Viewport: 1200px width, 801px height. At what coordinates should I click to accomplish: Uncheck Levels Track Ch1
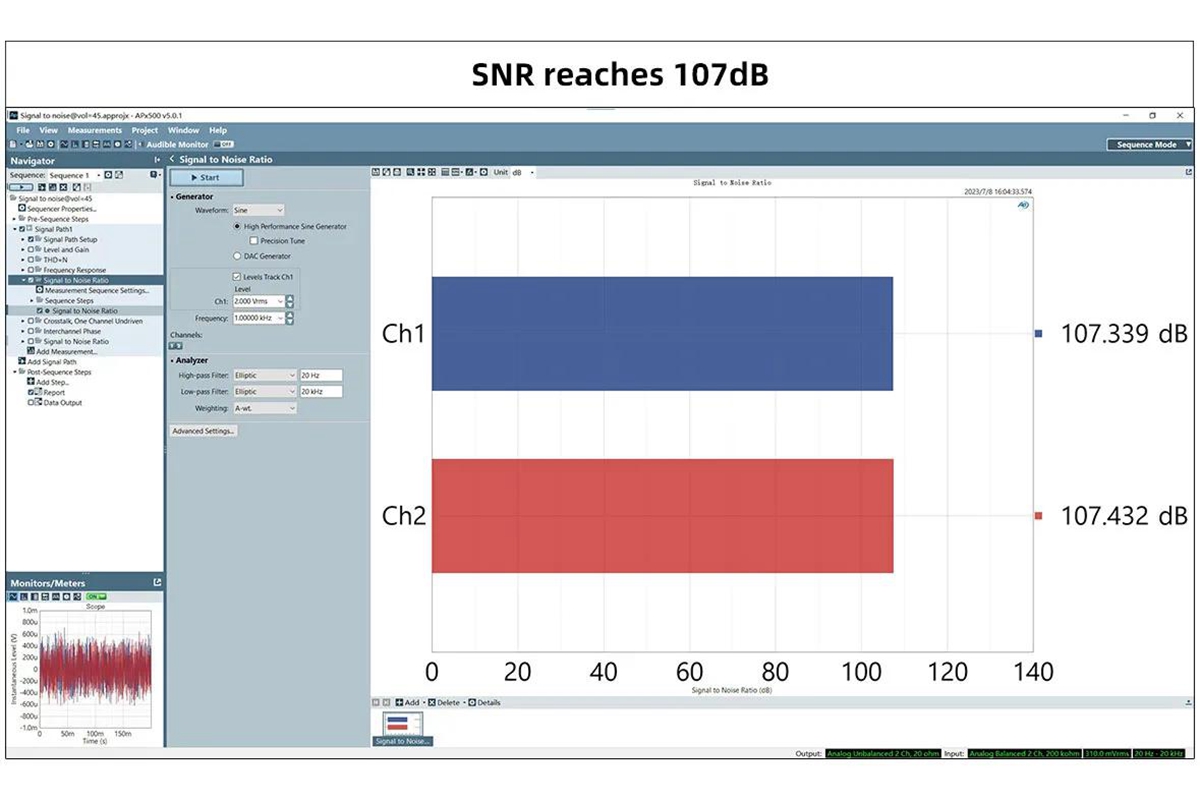(237, 277)
